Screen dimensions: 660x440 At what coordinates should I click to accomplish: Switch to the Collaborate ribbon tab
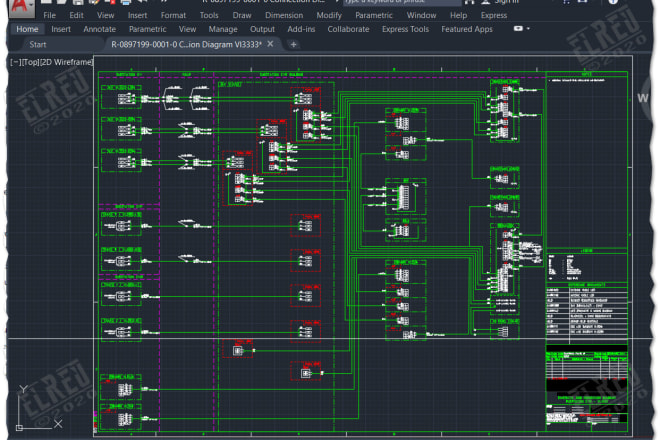pos(348,29)
